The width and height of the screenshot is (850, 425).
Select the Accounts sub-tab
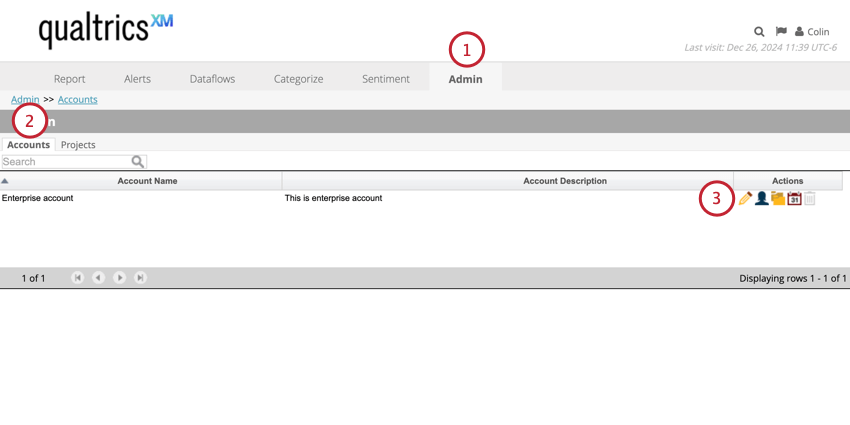coord(28,145)
